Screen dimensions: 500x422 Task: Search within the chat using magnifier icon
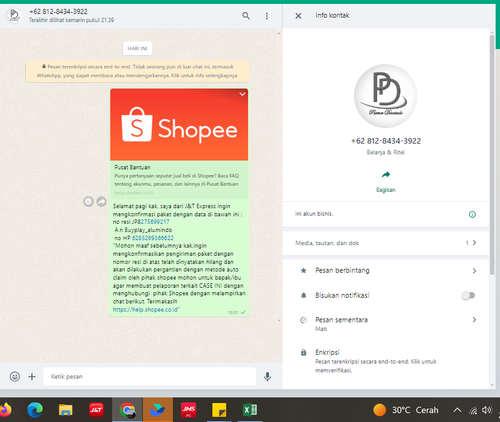246,16
